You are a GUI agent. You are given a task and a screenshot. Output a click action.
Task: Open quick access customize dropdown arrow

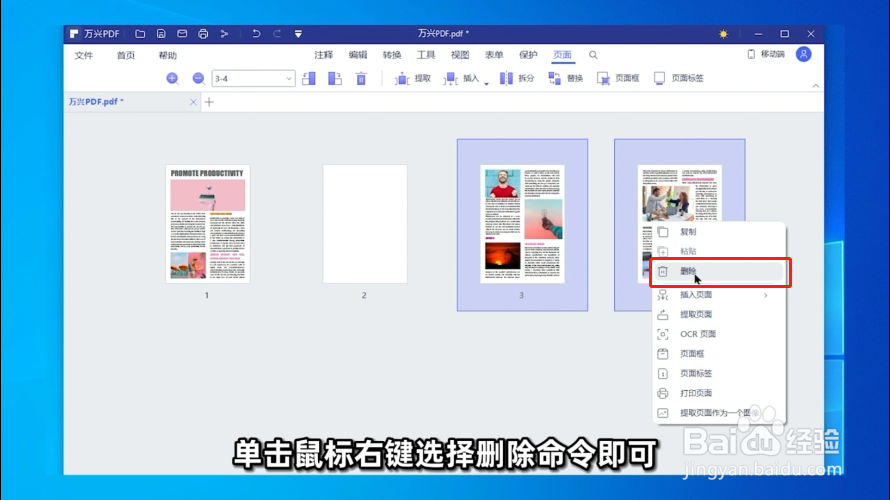coord(298,34)
